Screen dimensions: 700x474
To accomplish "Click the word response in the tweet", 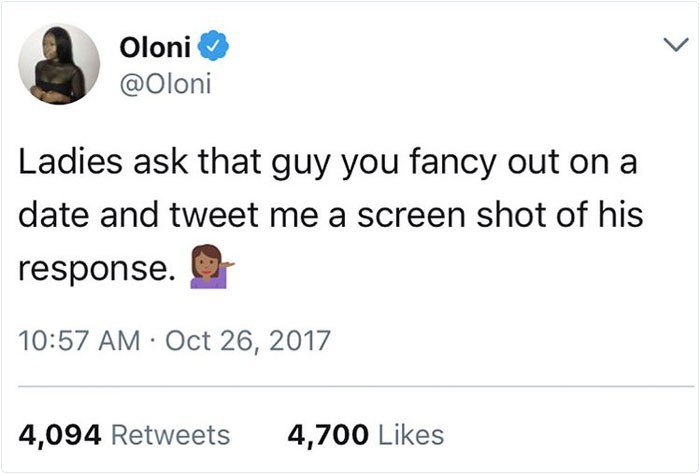I will 97,270.
